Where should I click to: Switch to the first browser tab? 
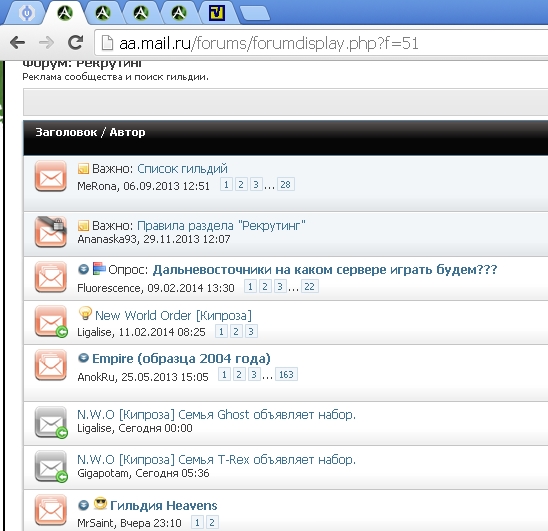click(x=27, y=13)
